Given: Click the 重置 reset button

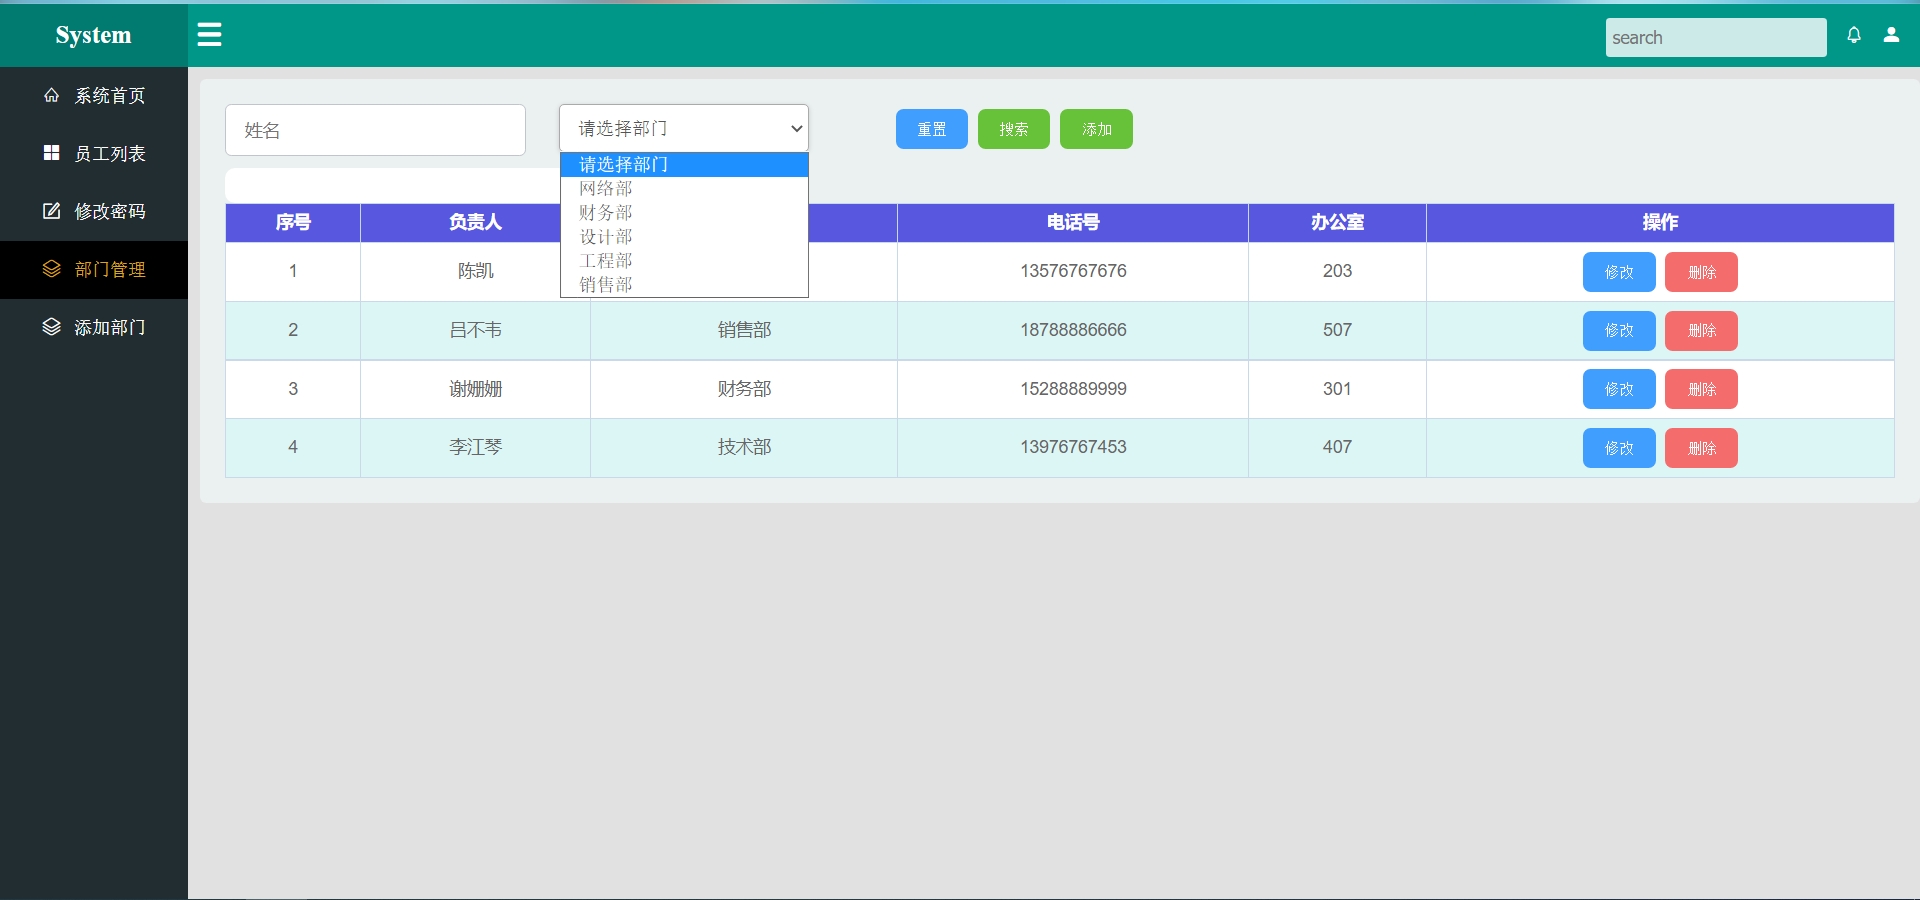Looking at the screenshot, I should 931,129.
